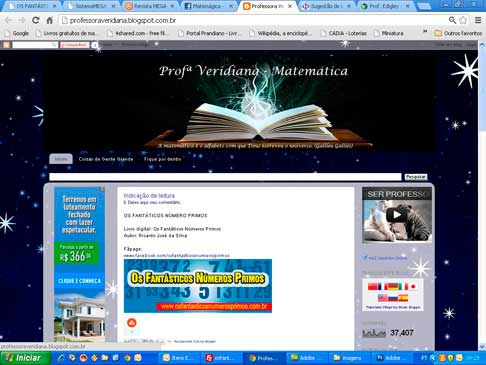Switch to 'SistemasMEGA' browser tab

[x=91, y=6]
